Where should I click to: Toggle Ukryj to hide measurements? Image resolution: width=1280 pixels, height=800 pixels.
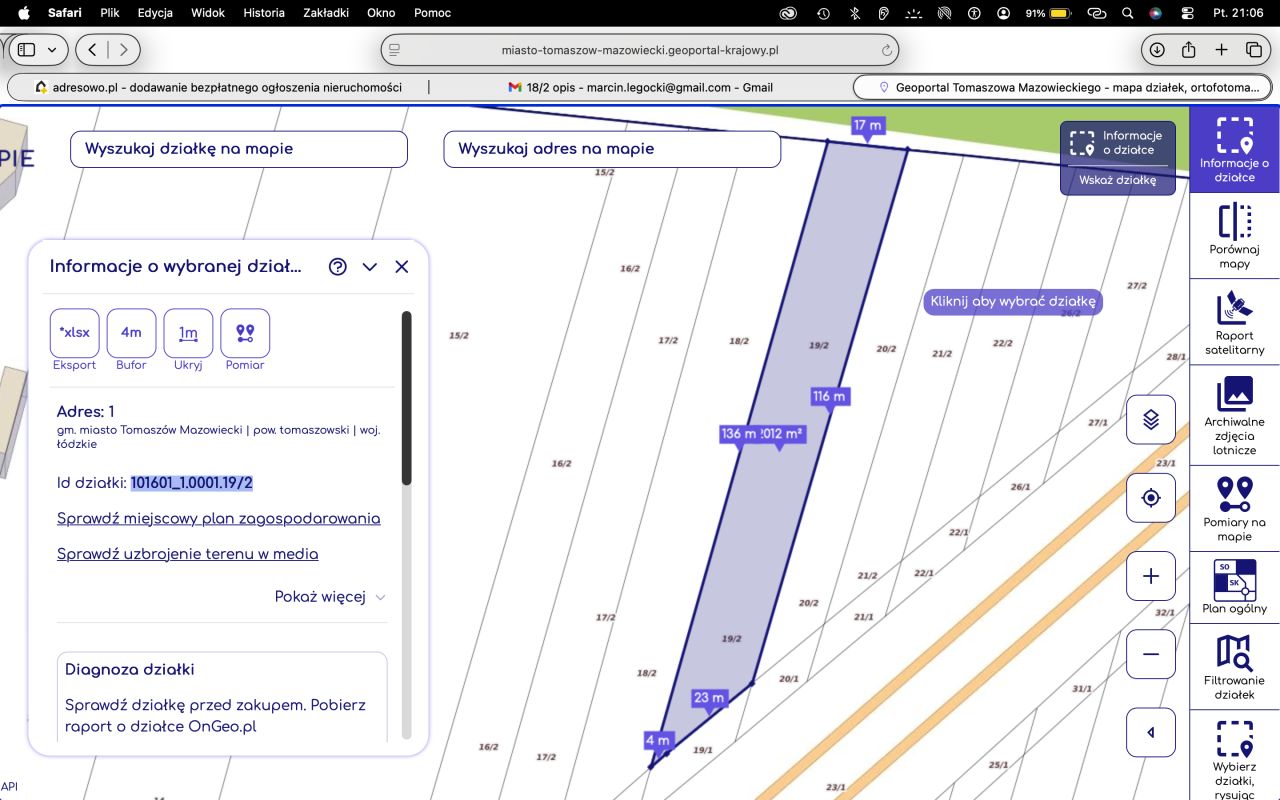(188, 333)
